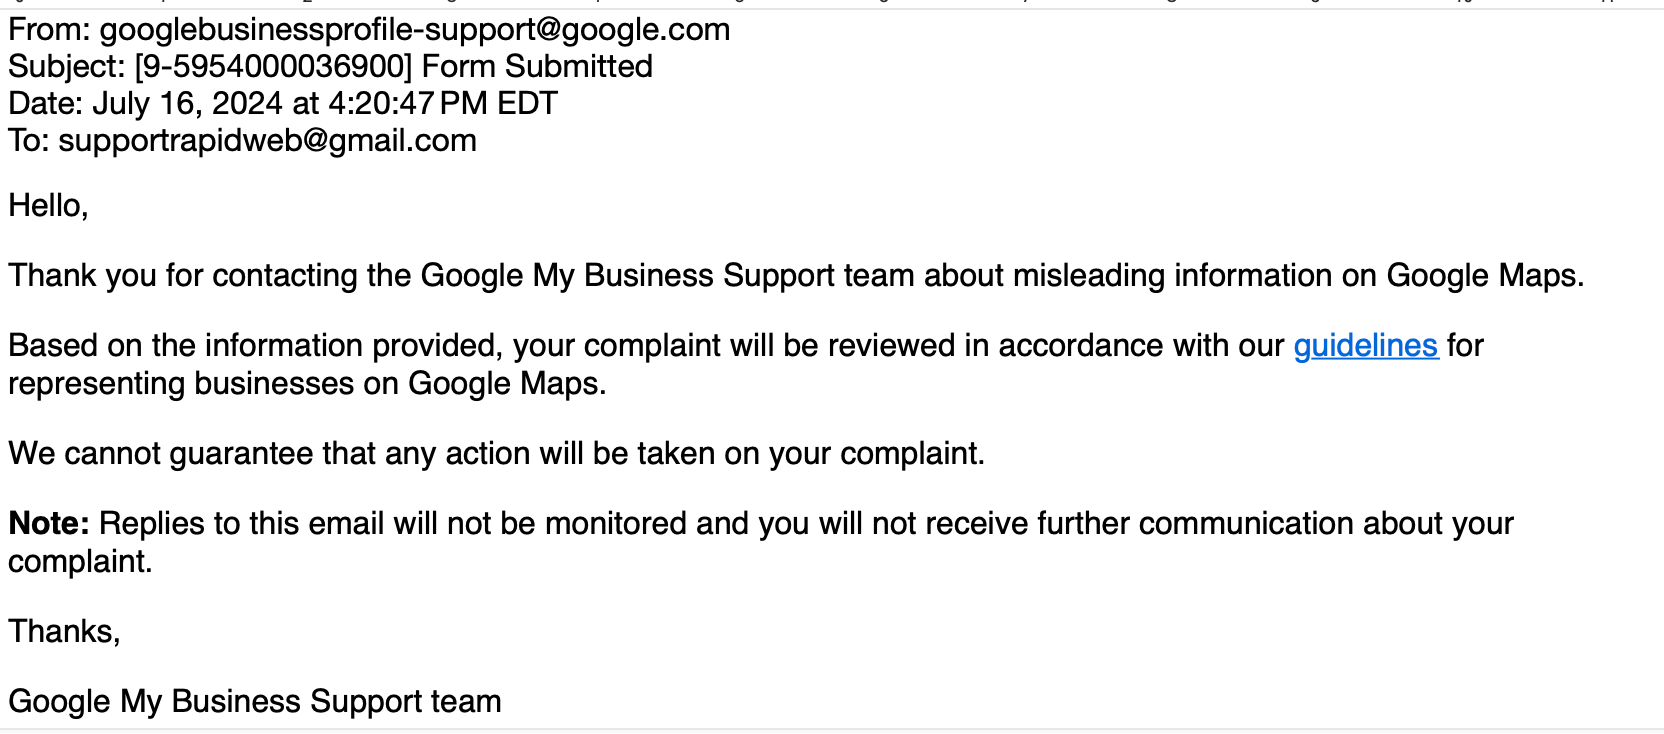
Task: Open the blue guidelines hyperlink
Action: coord(1366,346)
